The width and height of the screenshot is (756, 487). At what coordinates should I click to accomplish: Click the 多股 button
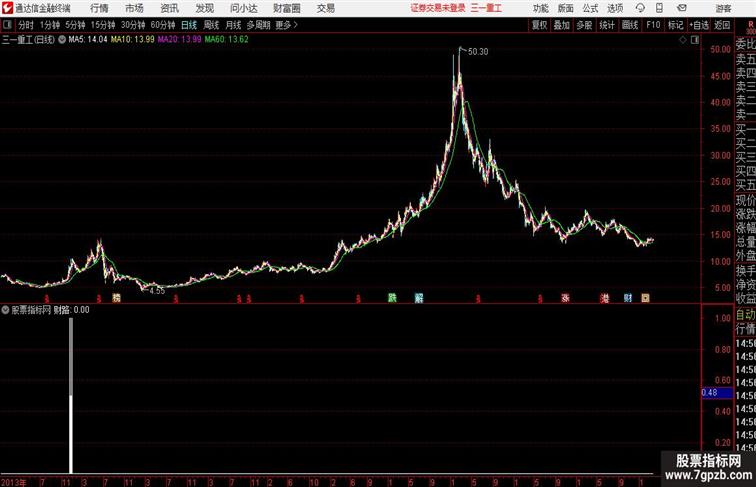(584, 25)
